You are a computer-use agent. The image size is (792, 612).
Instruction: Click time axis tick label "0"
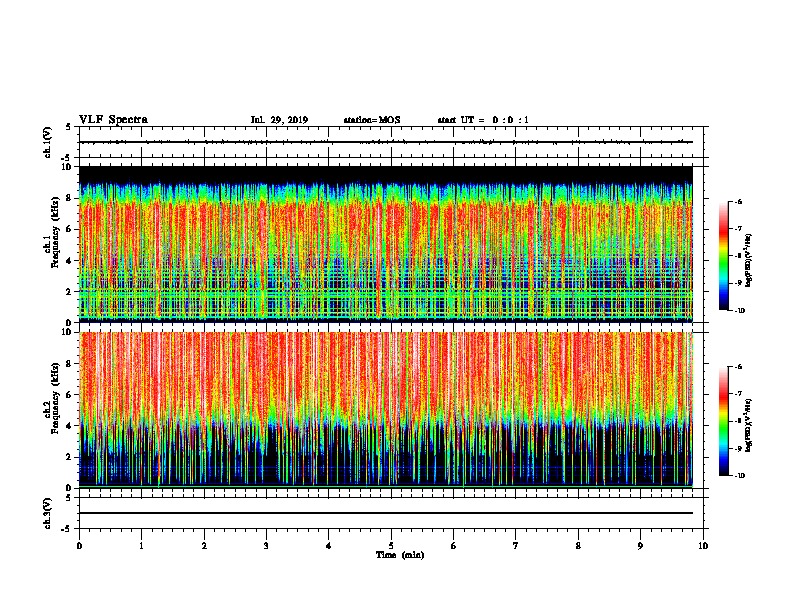[x=79, y=546]
